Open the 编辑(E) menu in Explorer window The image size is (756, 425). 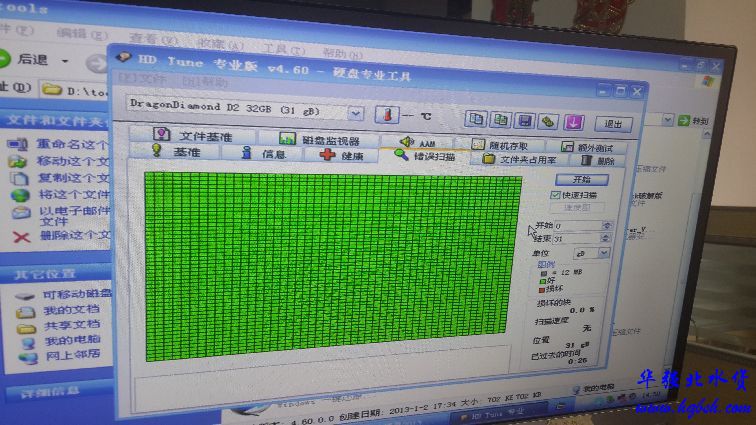[x=81, y=33]
